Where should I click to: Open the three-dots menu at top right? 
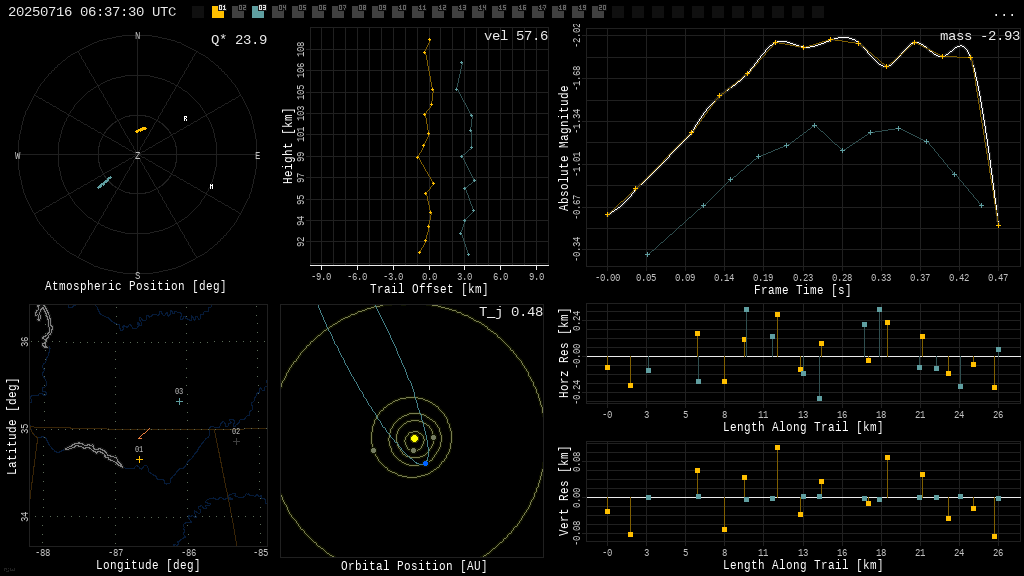pyautogui.click(x=1003, y=13)
